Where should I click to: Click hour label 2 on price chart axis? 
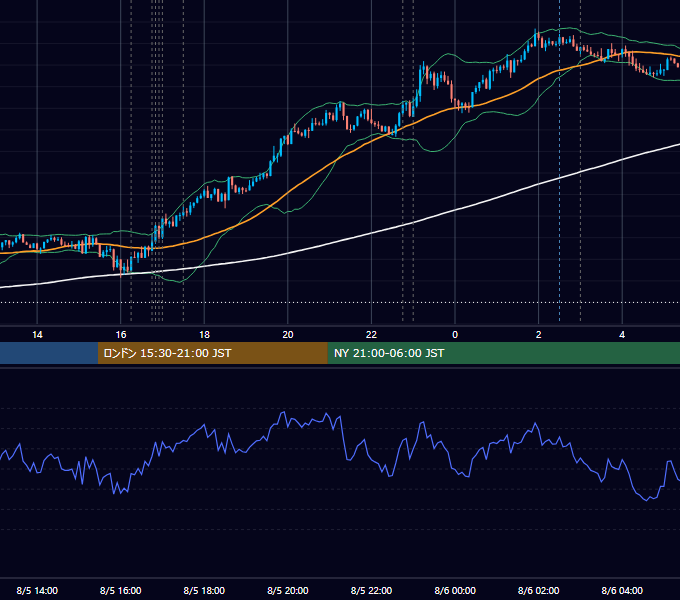pyautogui.click(x=539, y=334)
